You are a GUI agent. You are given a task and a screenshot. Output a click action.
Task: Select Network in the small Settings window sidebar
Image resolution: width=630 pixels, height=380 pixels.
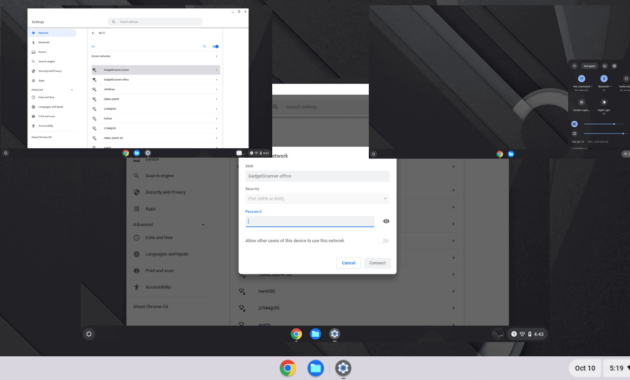[x=53, y=33]
